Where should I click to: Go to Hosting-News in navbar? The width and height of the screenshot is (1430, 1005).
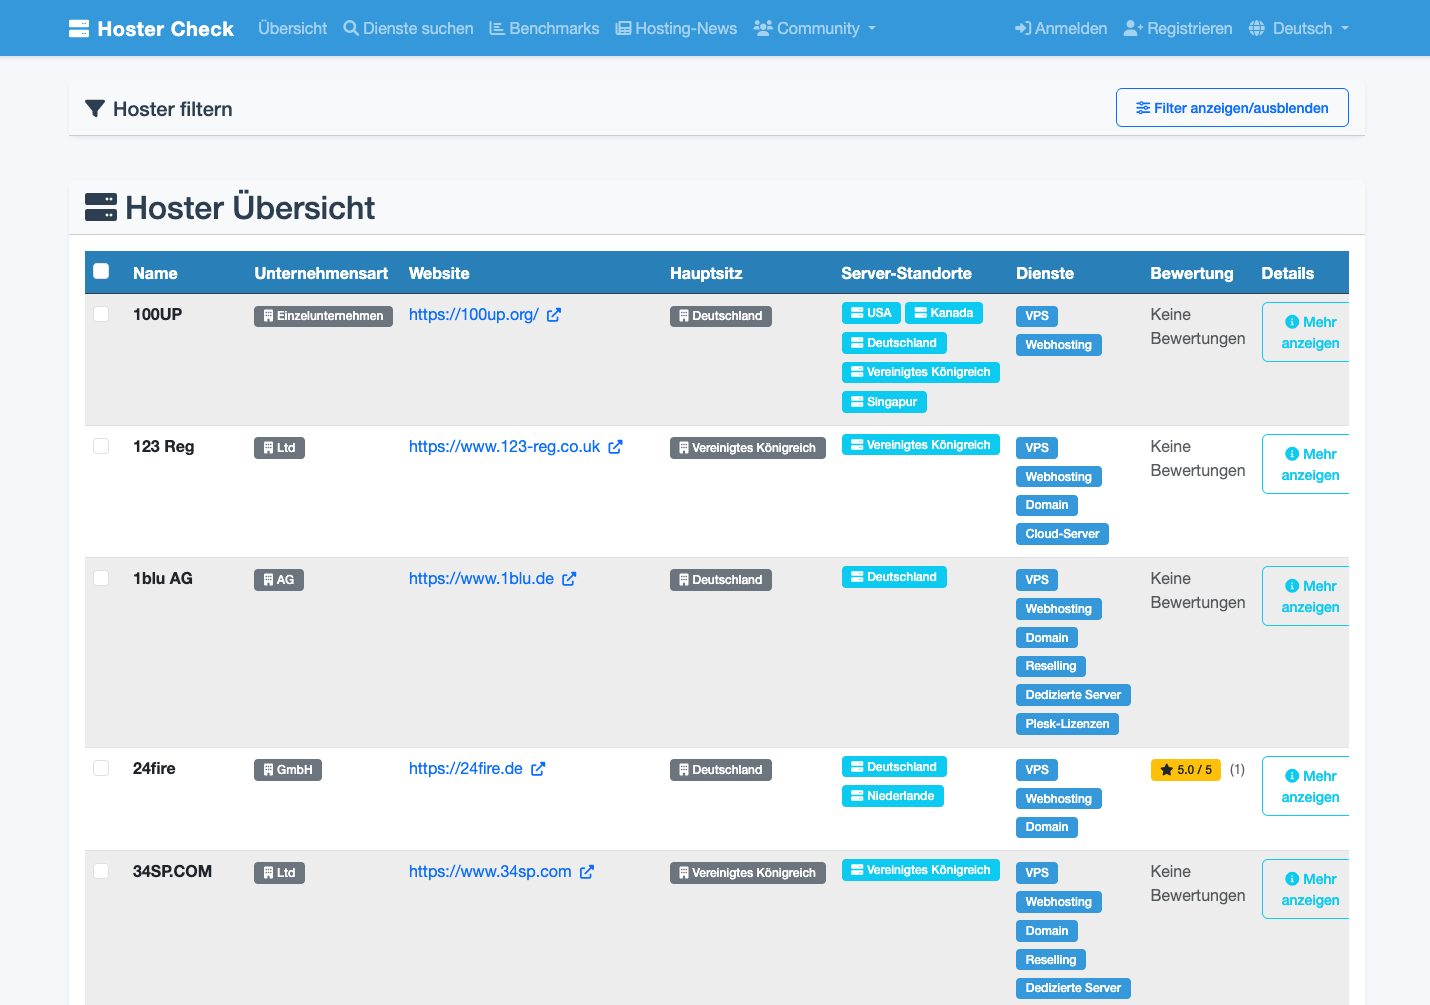point(676,28)
